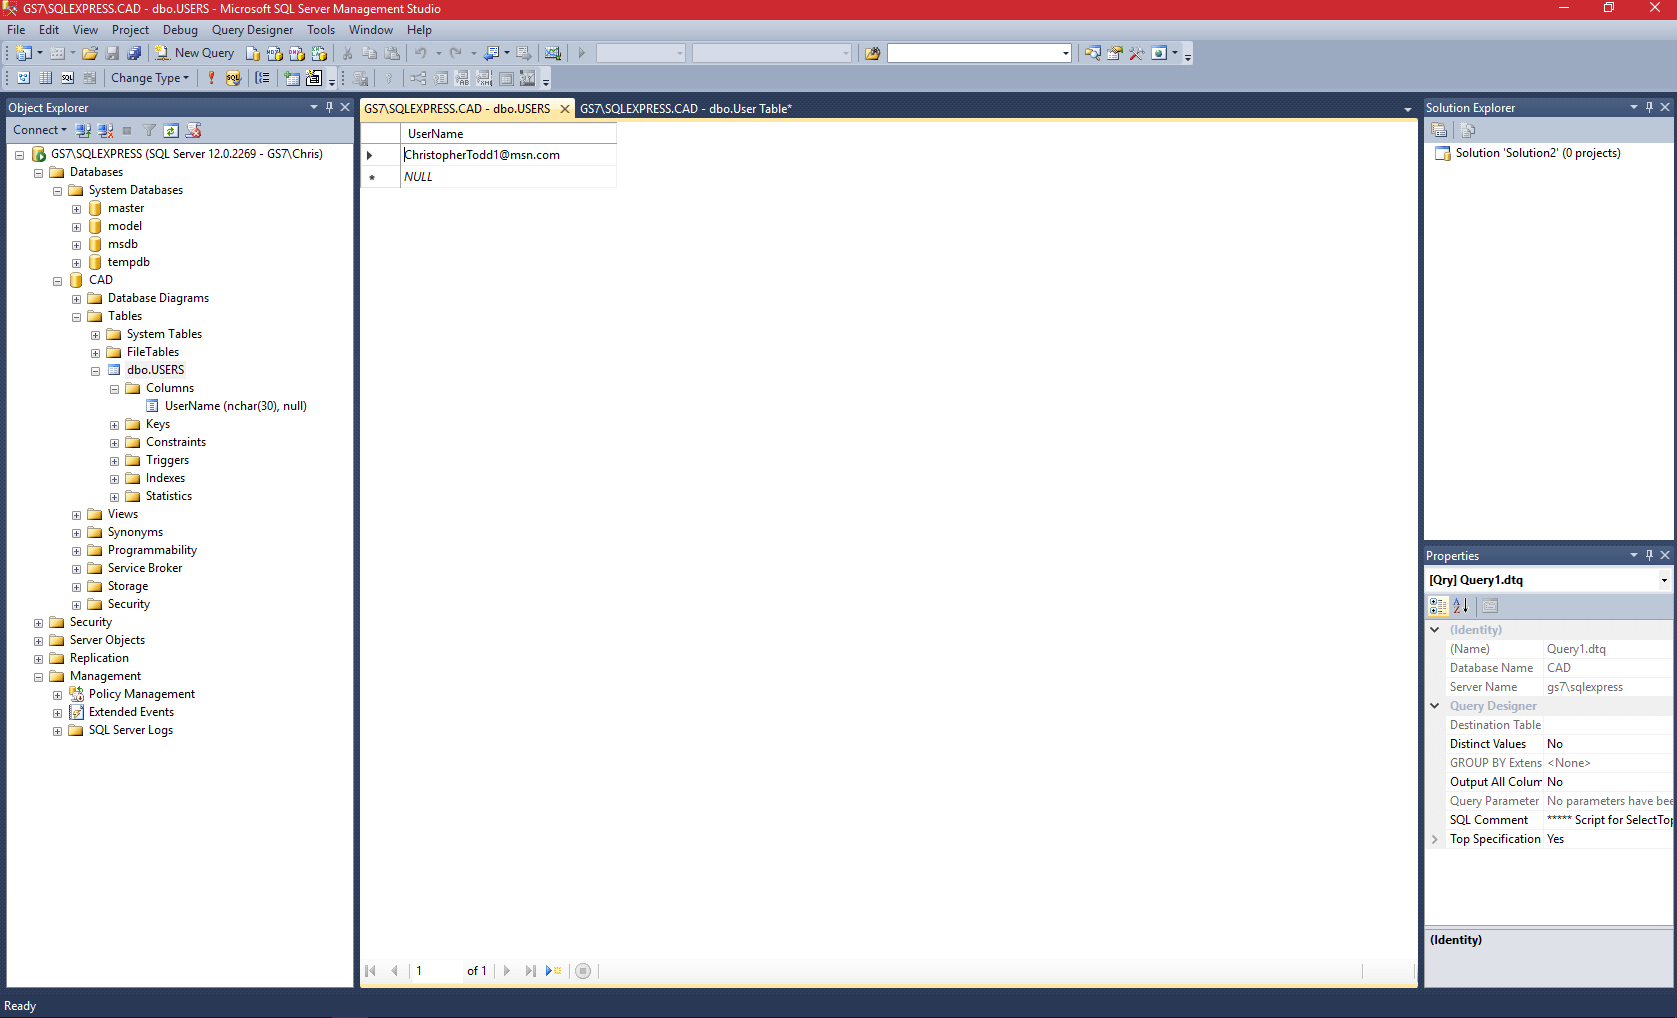Click the Analysis Services MDX Query icon
1677x1018 pixels.
pos(274,53)
